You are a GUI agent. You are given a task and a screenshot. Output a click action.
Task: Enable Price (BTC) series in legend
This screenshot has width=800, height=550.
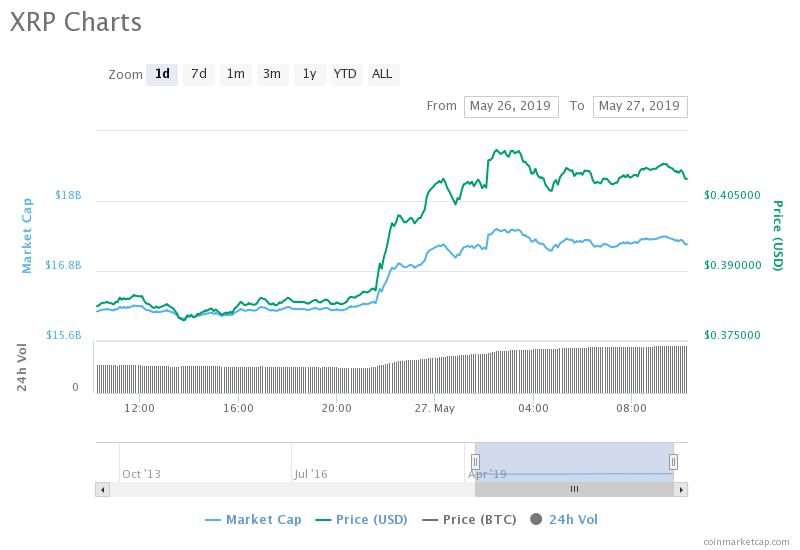click(469, 520)
